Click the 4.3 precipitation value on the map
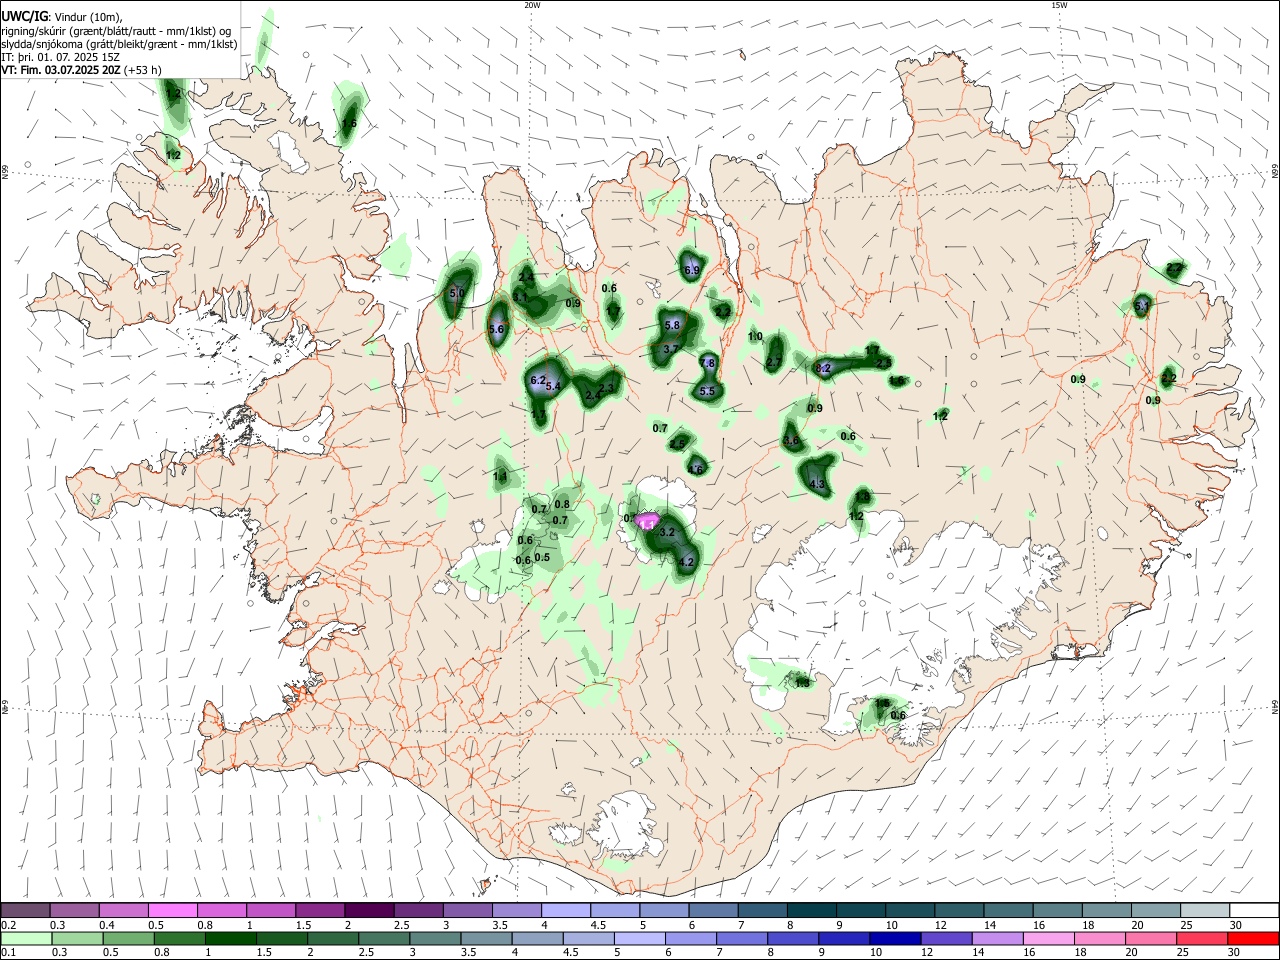Screen dimensions: 1280x960 click(817, 484)
